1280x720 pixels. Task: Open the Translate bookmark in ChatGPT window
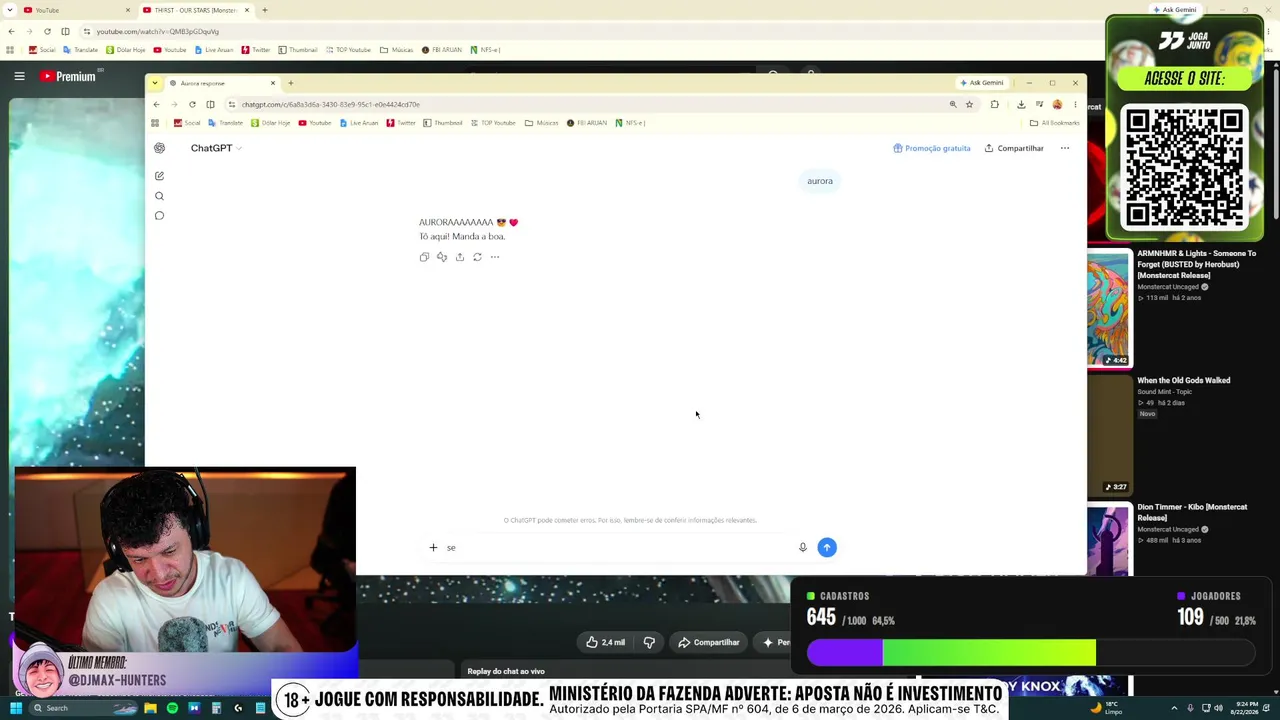[225, 123]
